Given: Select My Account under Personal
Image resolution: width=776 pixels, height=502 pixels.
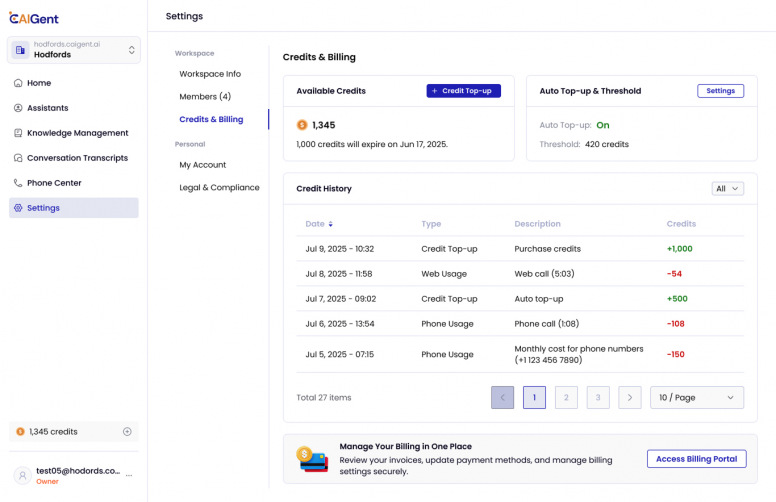Looking at the screenshot, I should 203,165.
